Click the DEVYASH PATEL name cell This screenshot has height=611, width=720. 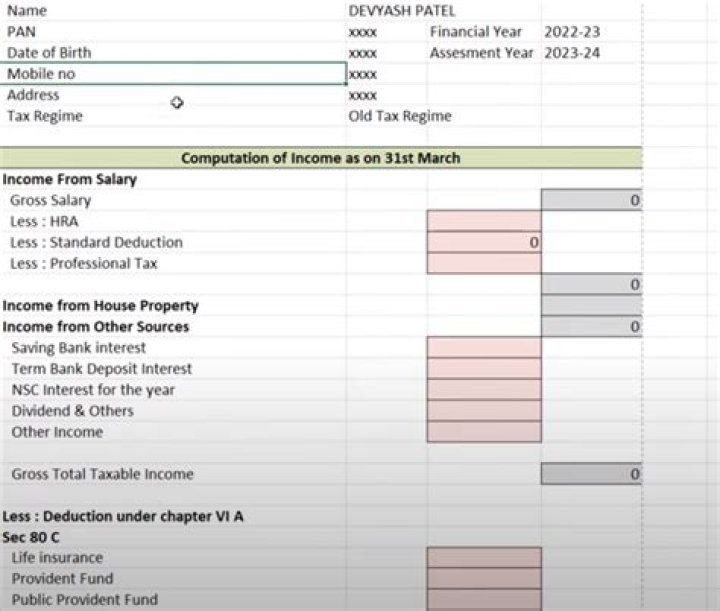pyautogui.click(x=400, y=11)
